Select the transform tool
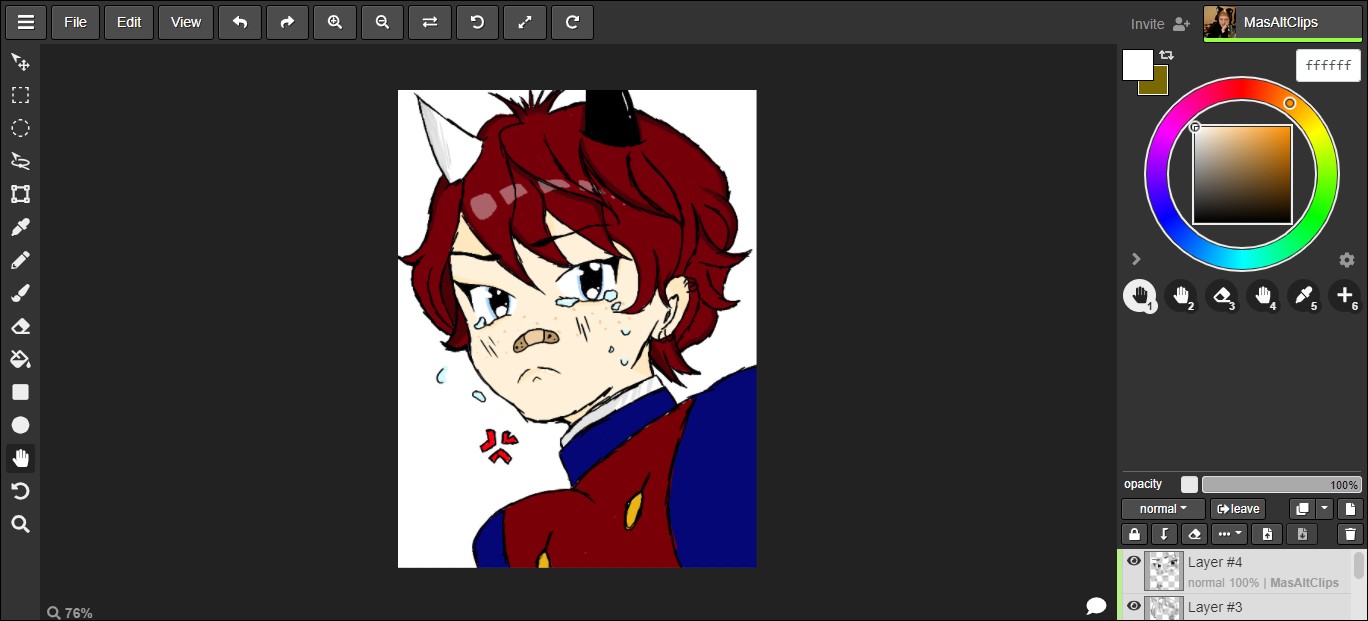This screenshot has width=1368, height=621. coord(20,194)
